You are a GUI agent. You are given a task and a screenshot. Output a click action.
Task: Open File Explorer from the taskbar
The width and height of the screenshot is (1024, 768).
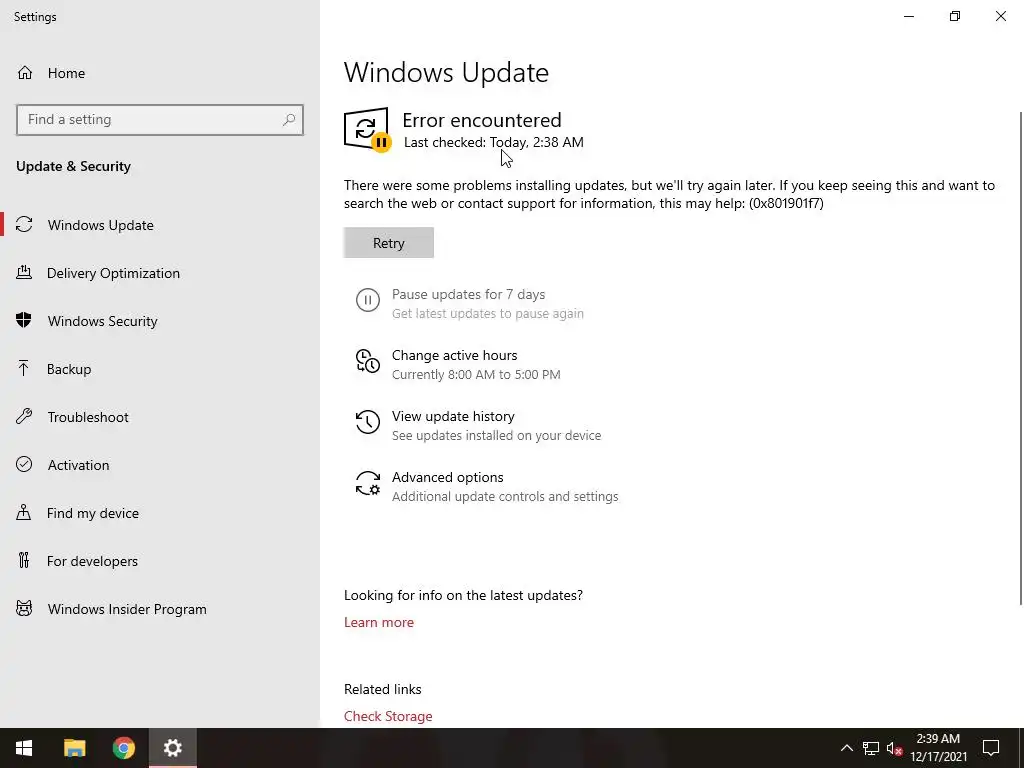pos(74,748)
